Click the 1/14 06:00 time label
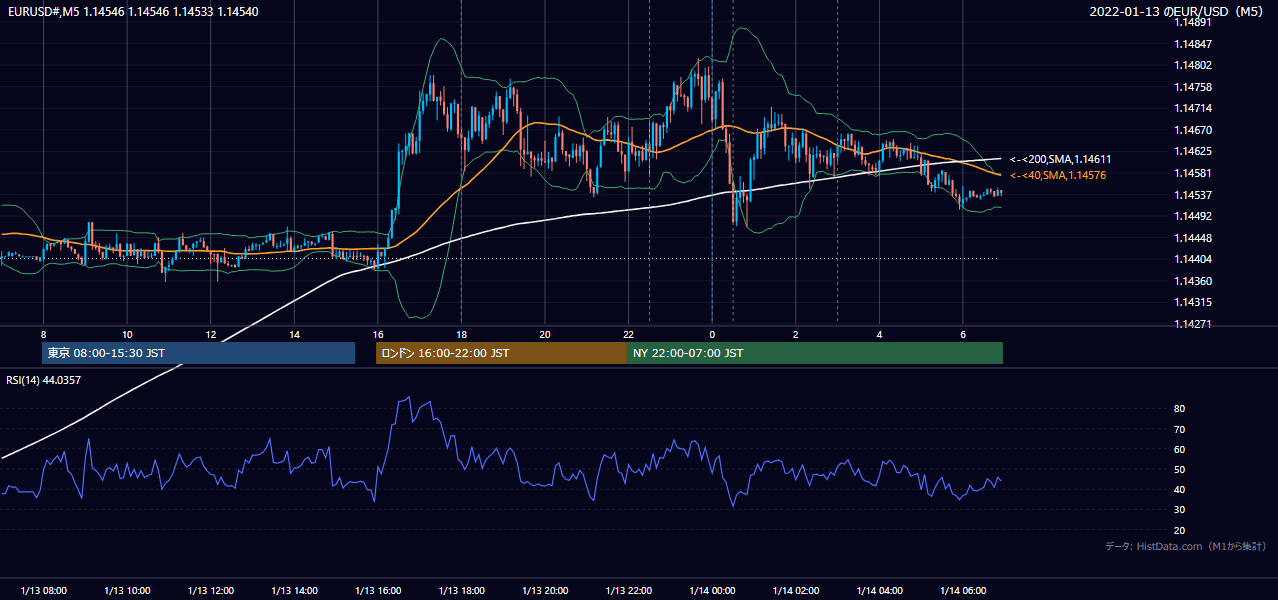The image size is (1278, 600). click(x=963, y=591)
